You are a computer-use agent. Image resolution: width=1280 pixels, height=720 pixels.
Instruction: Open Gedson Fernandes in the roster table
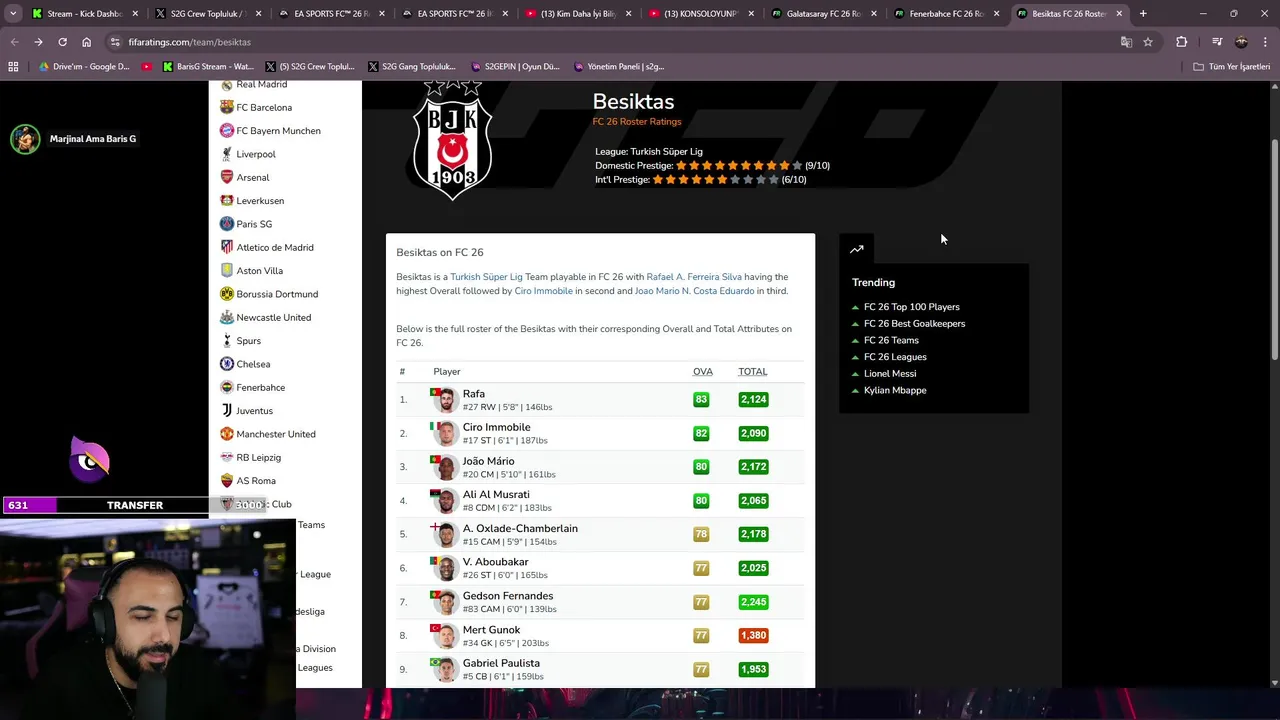click(x=508, y=596)
